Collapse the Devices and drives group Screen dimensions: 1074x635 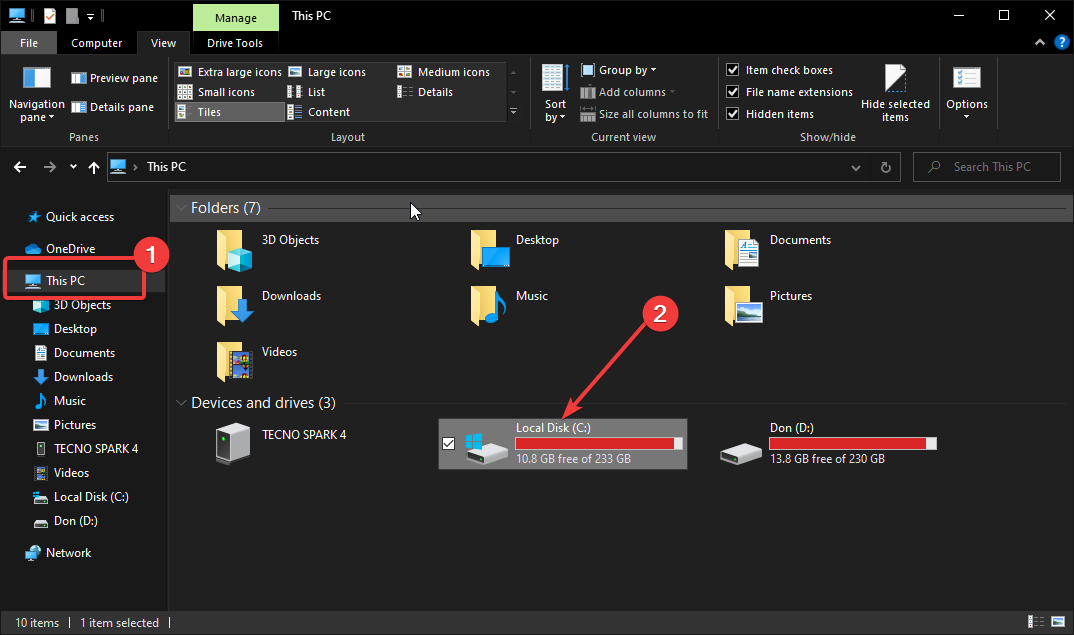pyautogui.click(x=181, y=403)
